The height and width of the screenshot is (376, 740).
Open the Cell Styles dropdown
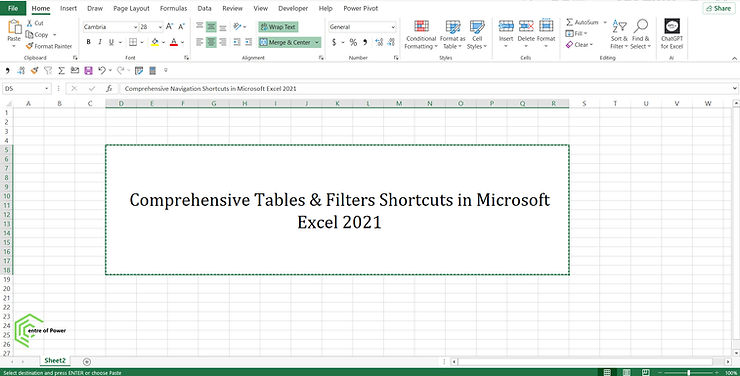[x=477, y=34]
